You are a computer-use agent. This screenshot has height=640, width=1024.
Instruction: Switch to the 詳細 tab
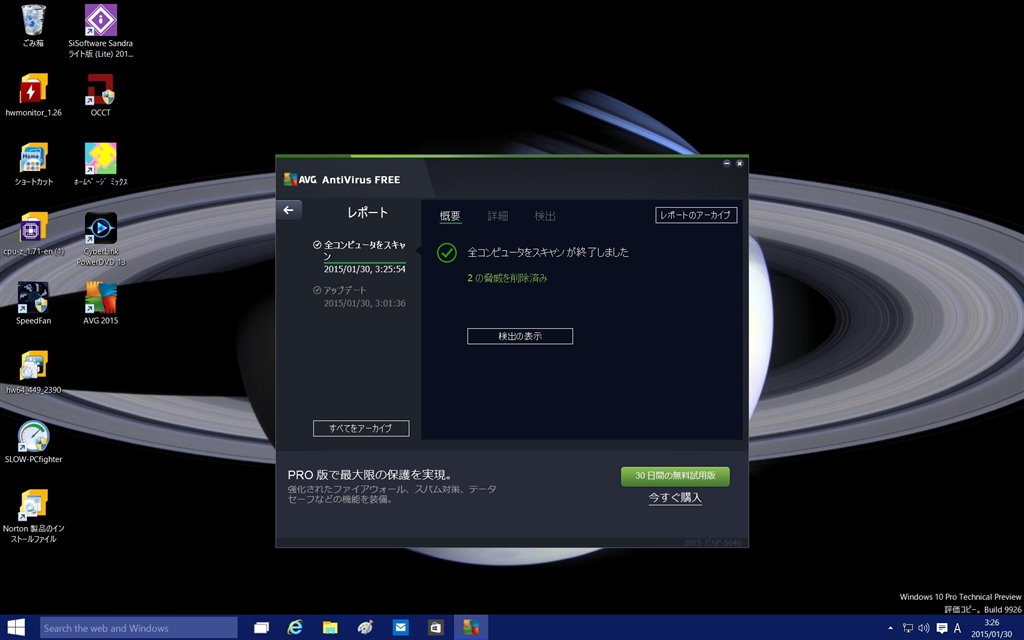498,216
